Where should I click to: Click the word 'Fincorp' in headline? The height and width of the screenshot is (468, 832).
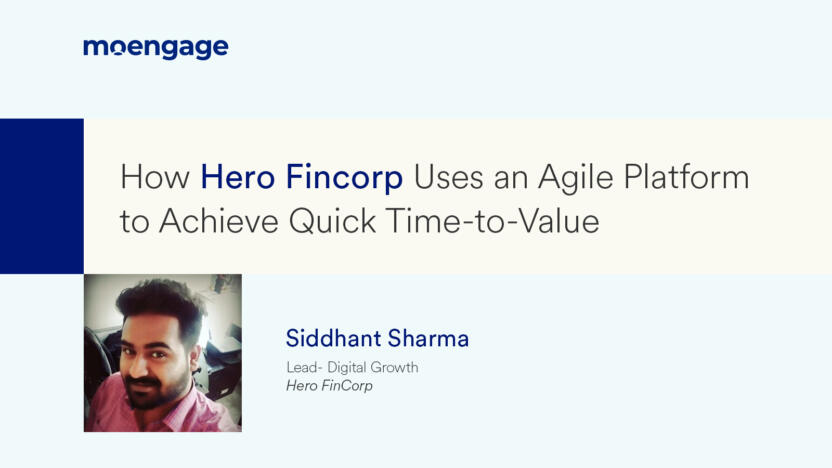[344, 177]
